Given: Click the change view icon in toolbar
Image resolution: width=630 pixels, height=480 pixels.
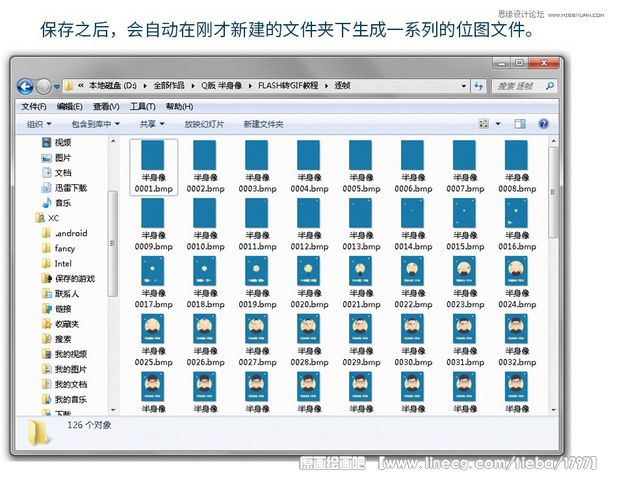Looking at the screenshot, I should 484,124.
